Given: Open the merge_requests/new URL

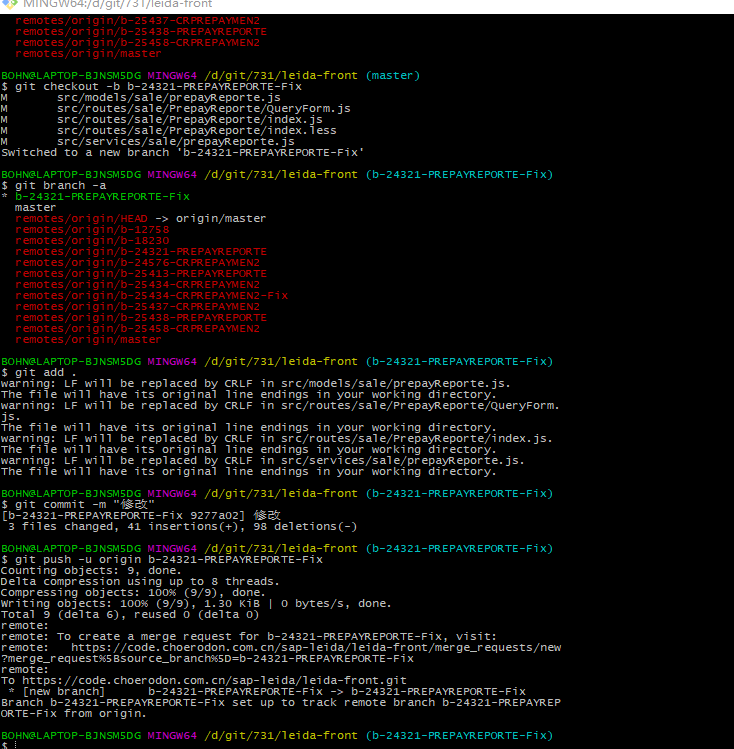Looking at the screenshot, I should [x=316, y=647].
